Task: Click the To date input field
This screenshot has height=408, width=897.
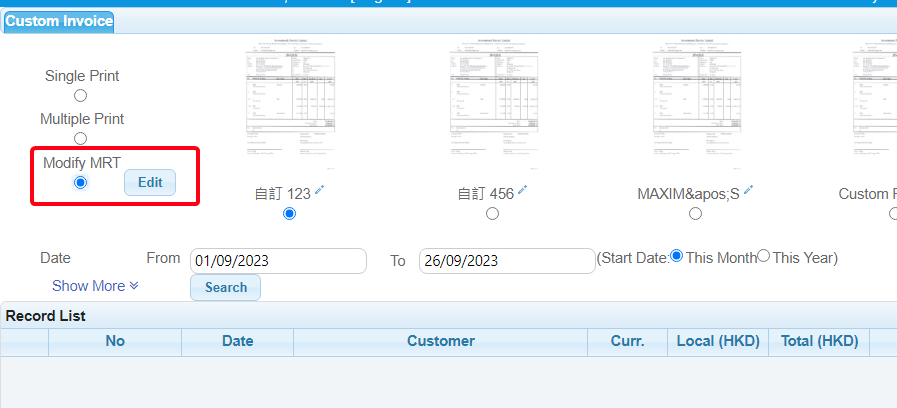Action: point(506,261)
